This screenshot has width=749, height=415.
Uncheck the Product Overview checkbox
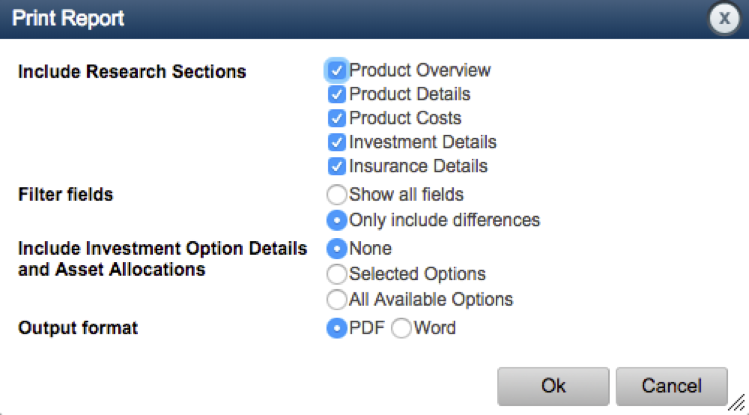(337, 70)
